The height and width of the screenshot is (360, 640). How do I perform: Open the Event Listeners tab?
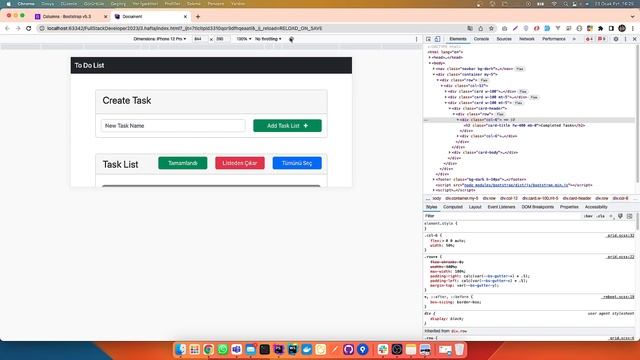click(x=501, y=207)
